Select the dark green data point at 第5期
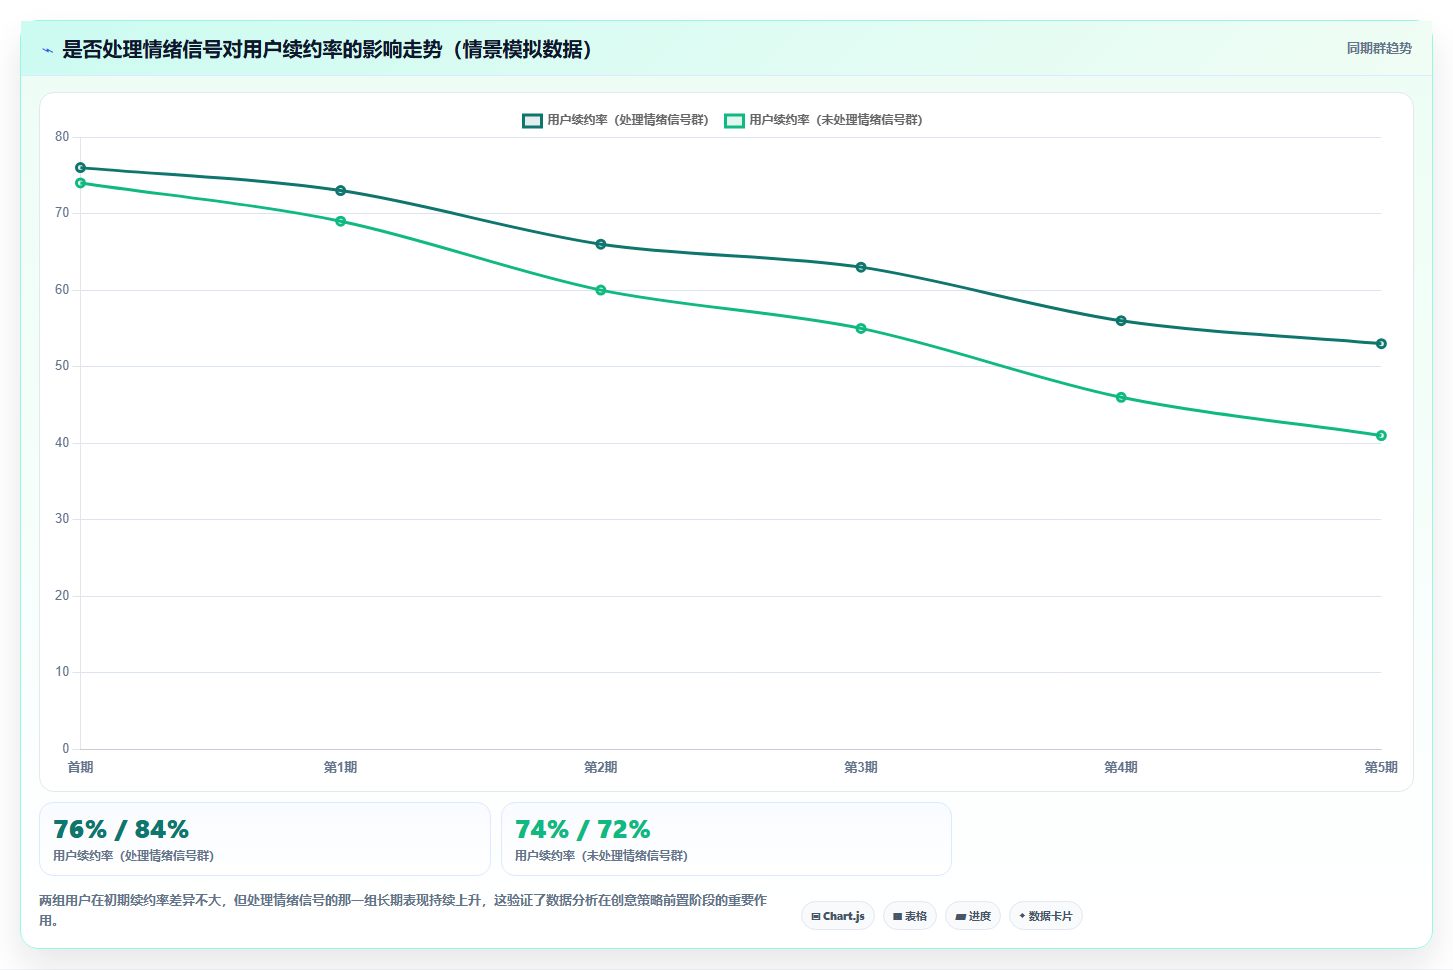This screenshot has height=970, width=1453. point(1381,344)
